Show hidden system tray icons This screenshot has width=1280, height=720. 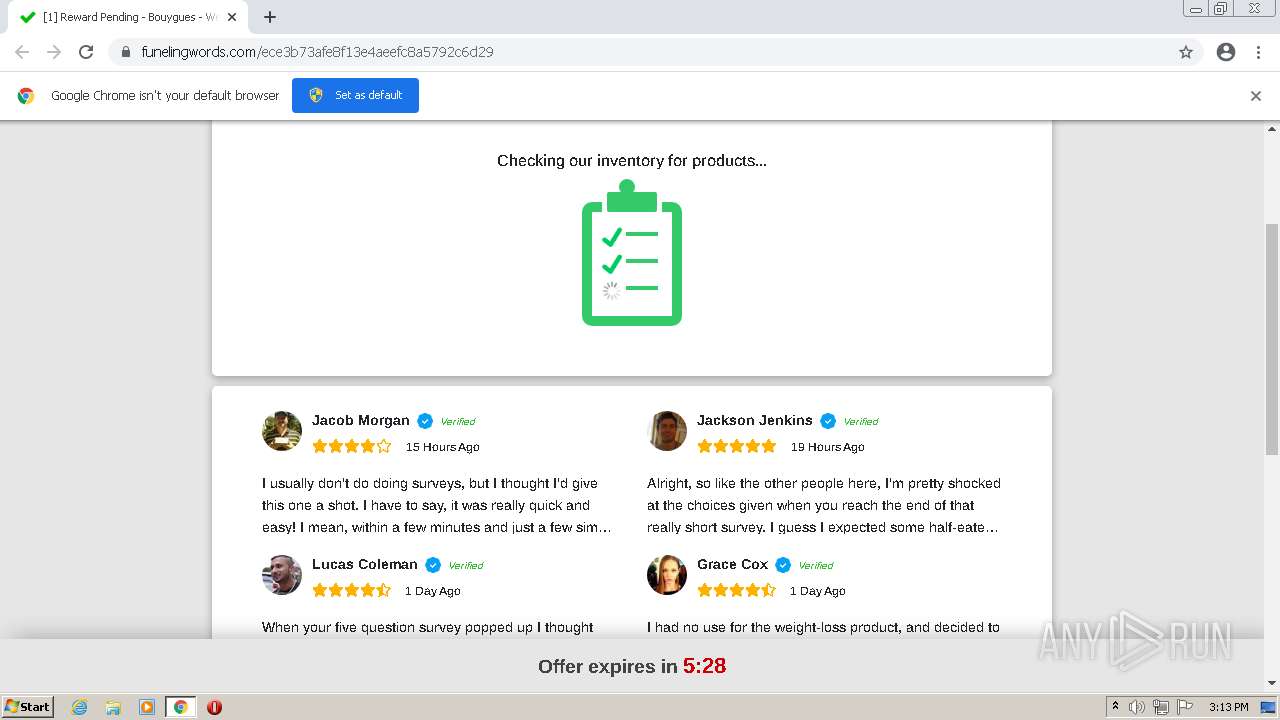(x=1115, y=707)
